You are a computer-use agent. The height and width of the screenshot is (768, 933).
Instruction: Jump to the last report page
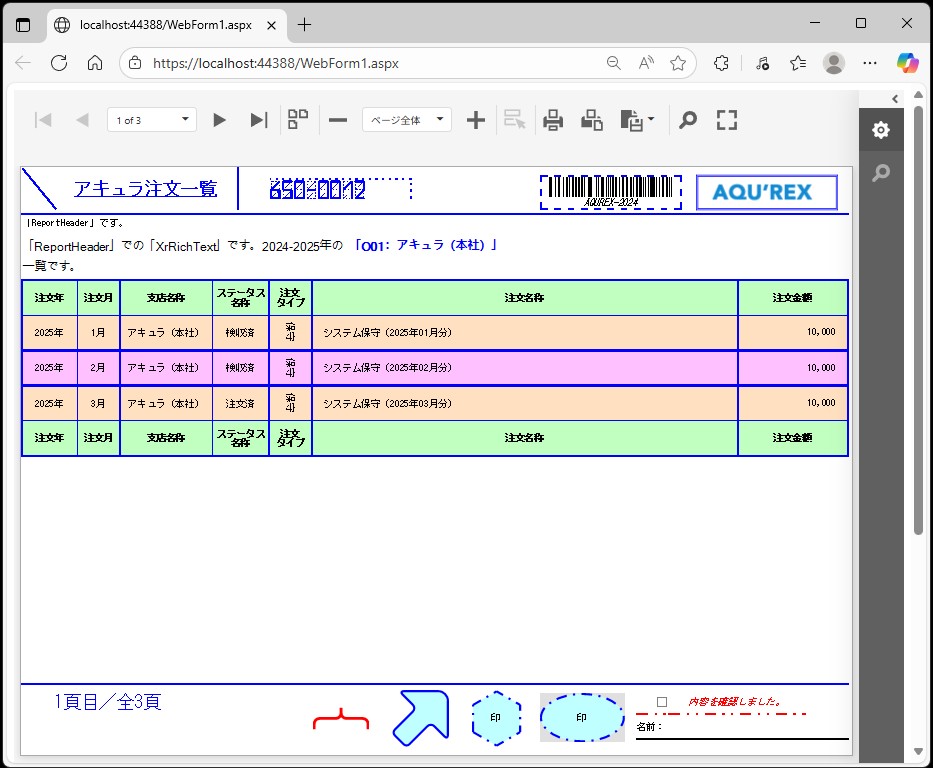point(258,120)
